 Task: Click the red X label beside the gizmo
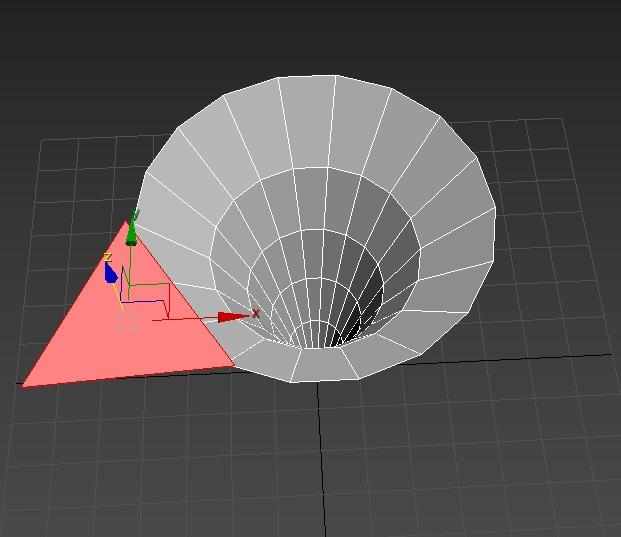256,314
